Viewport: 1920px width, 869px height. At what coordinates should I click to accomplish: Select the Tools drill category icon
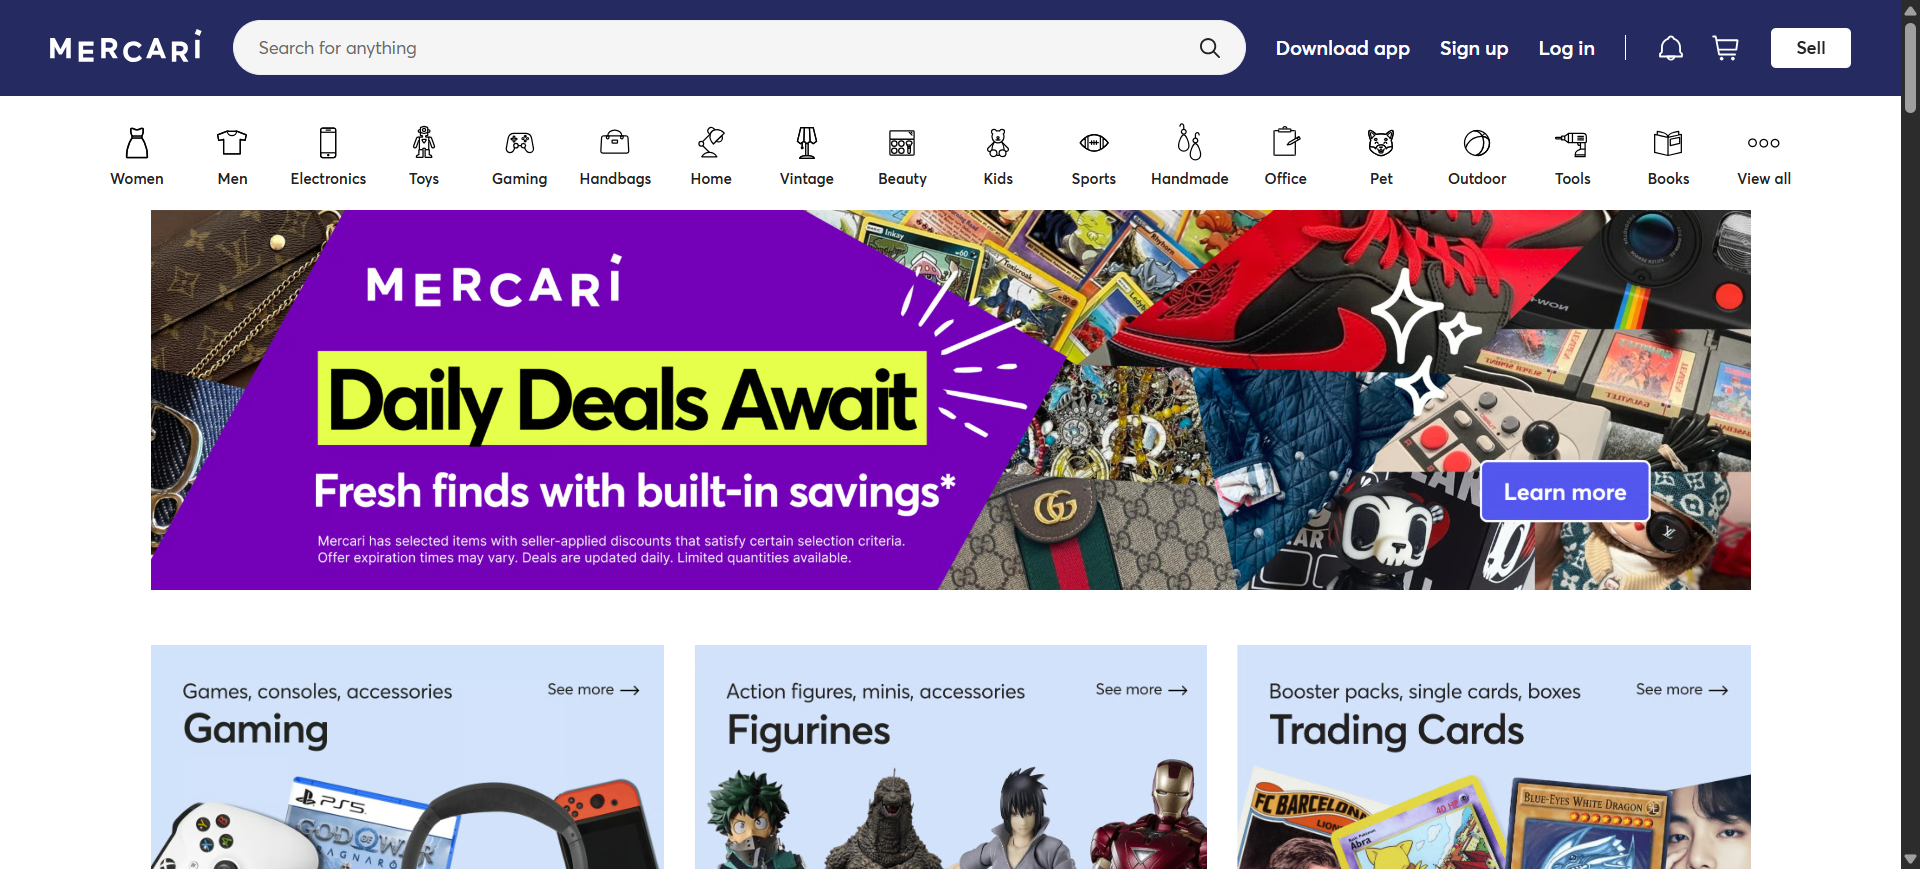click(1572, 143)
